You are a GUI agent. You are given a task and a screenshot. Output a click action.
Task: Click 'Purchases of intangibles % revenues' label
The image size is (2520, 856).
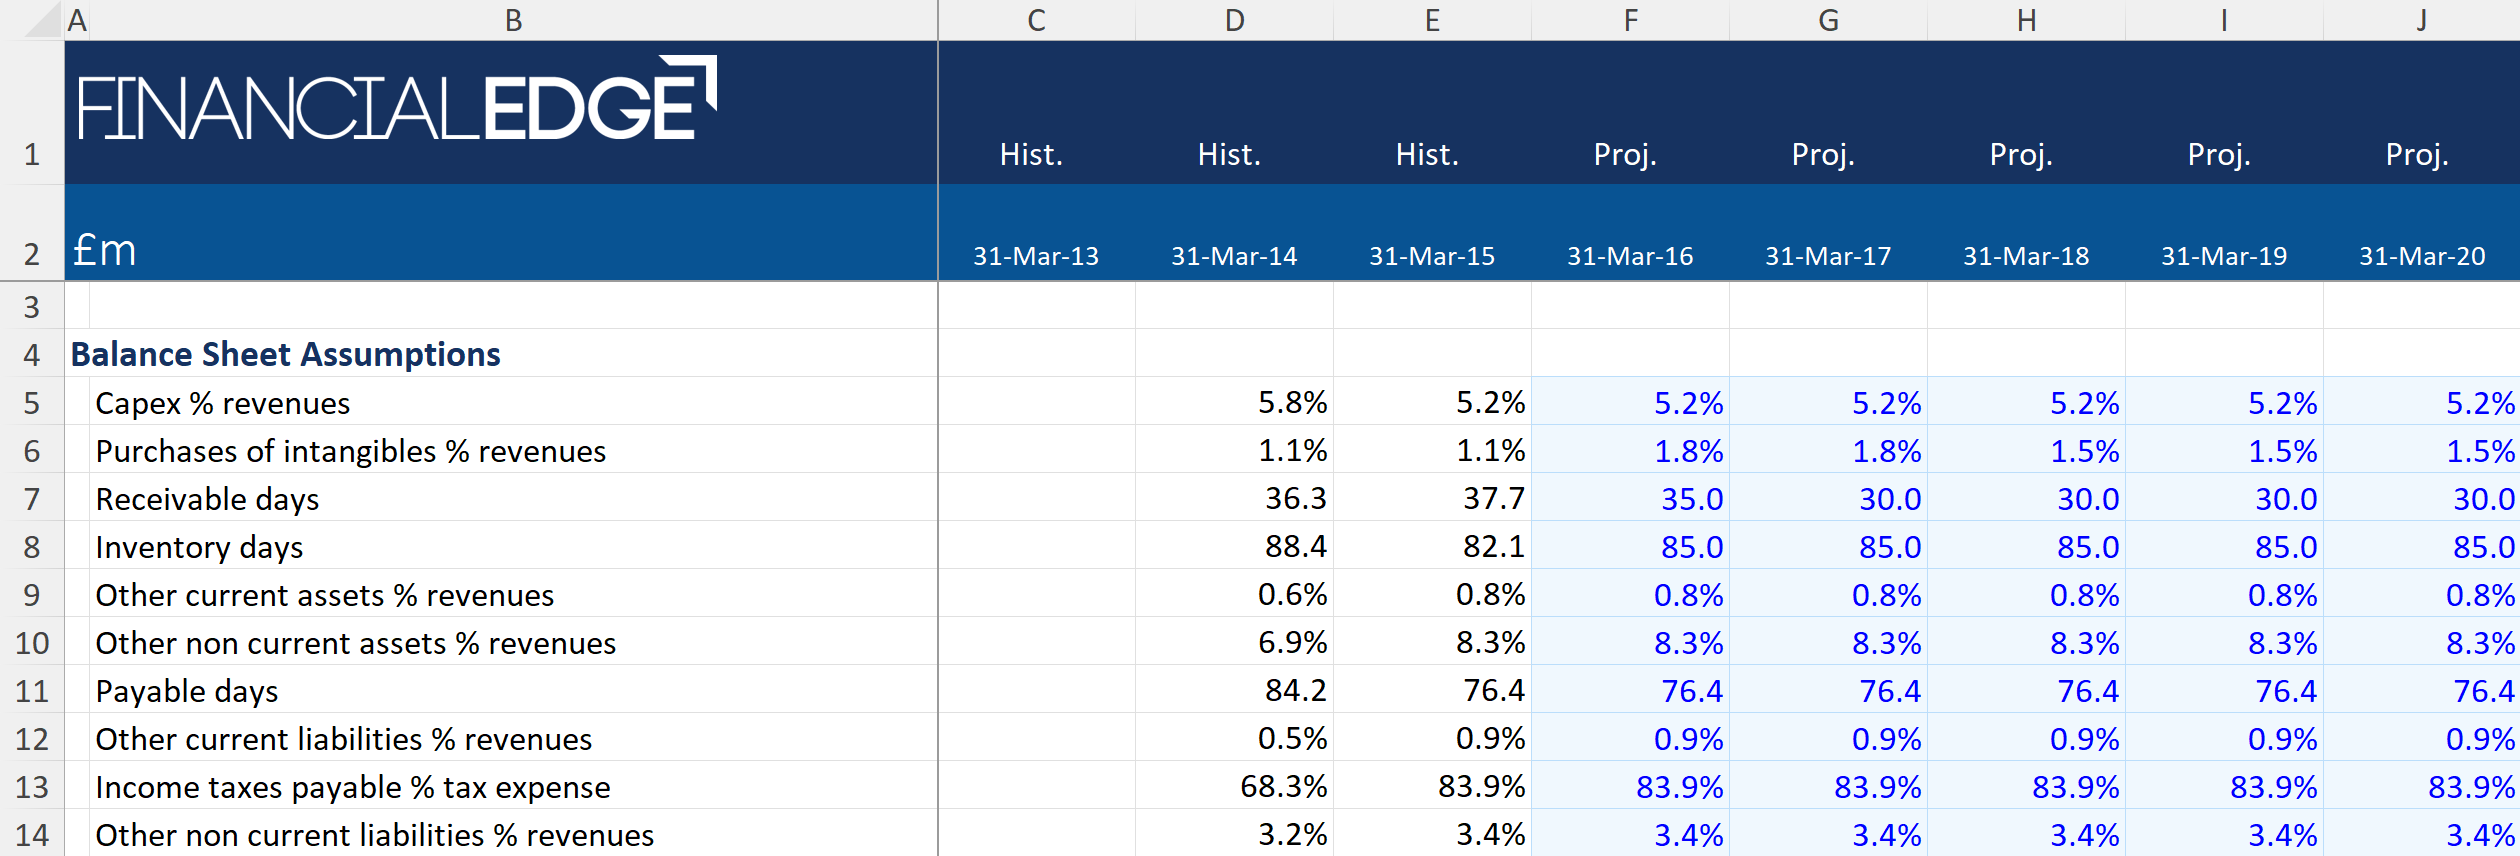pyautogui.click(x=350, y=451)
